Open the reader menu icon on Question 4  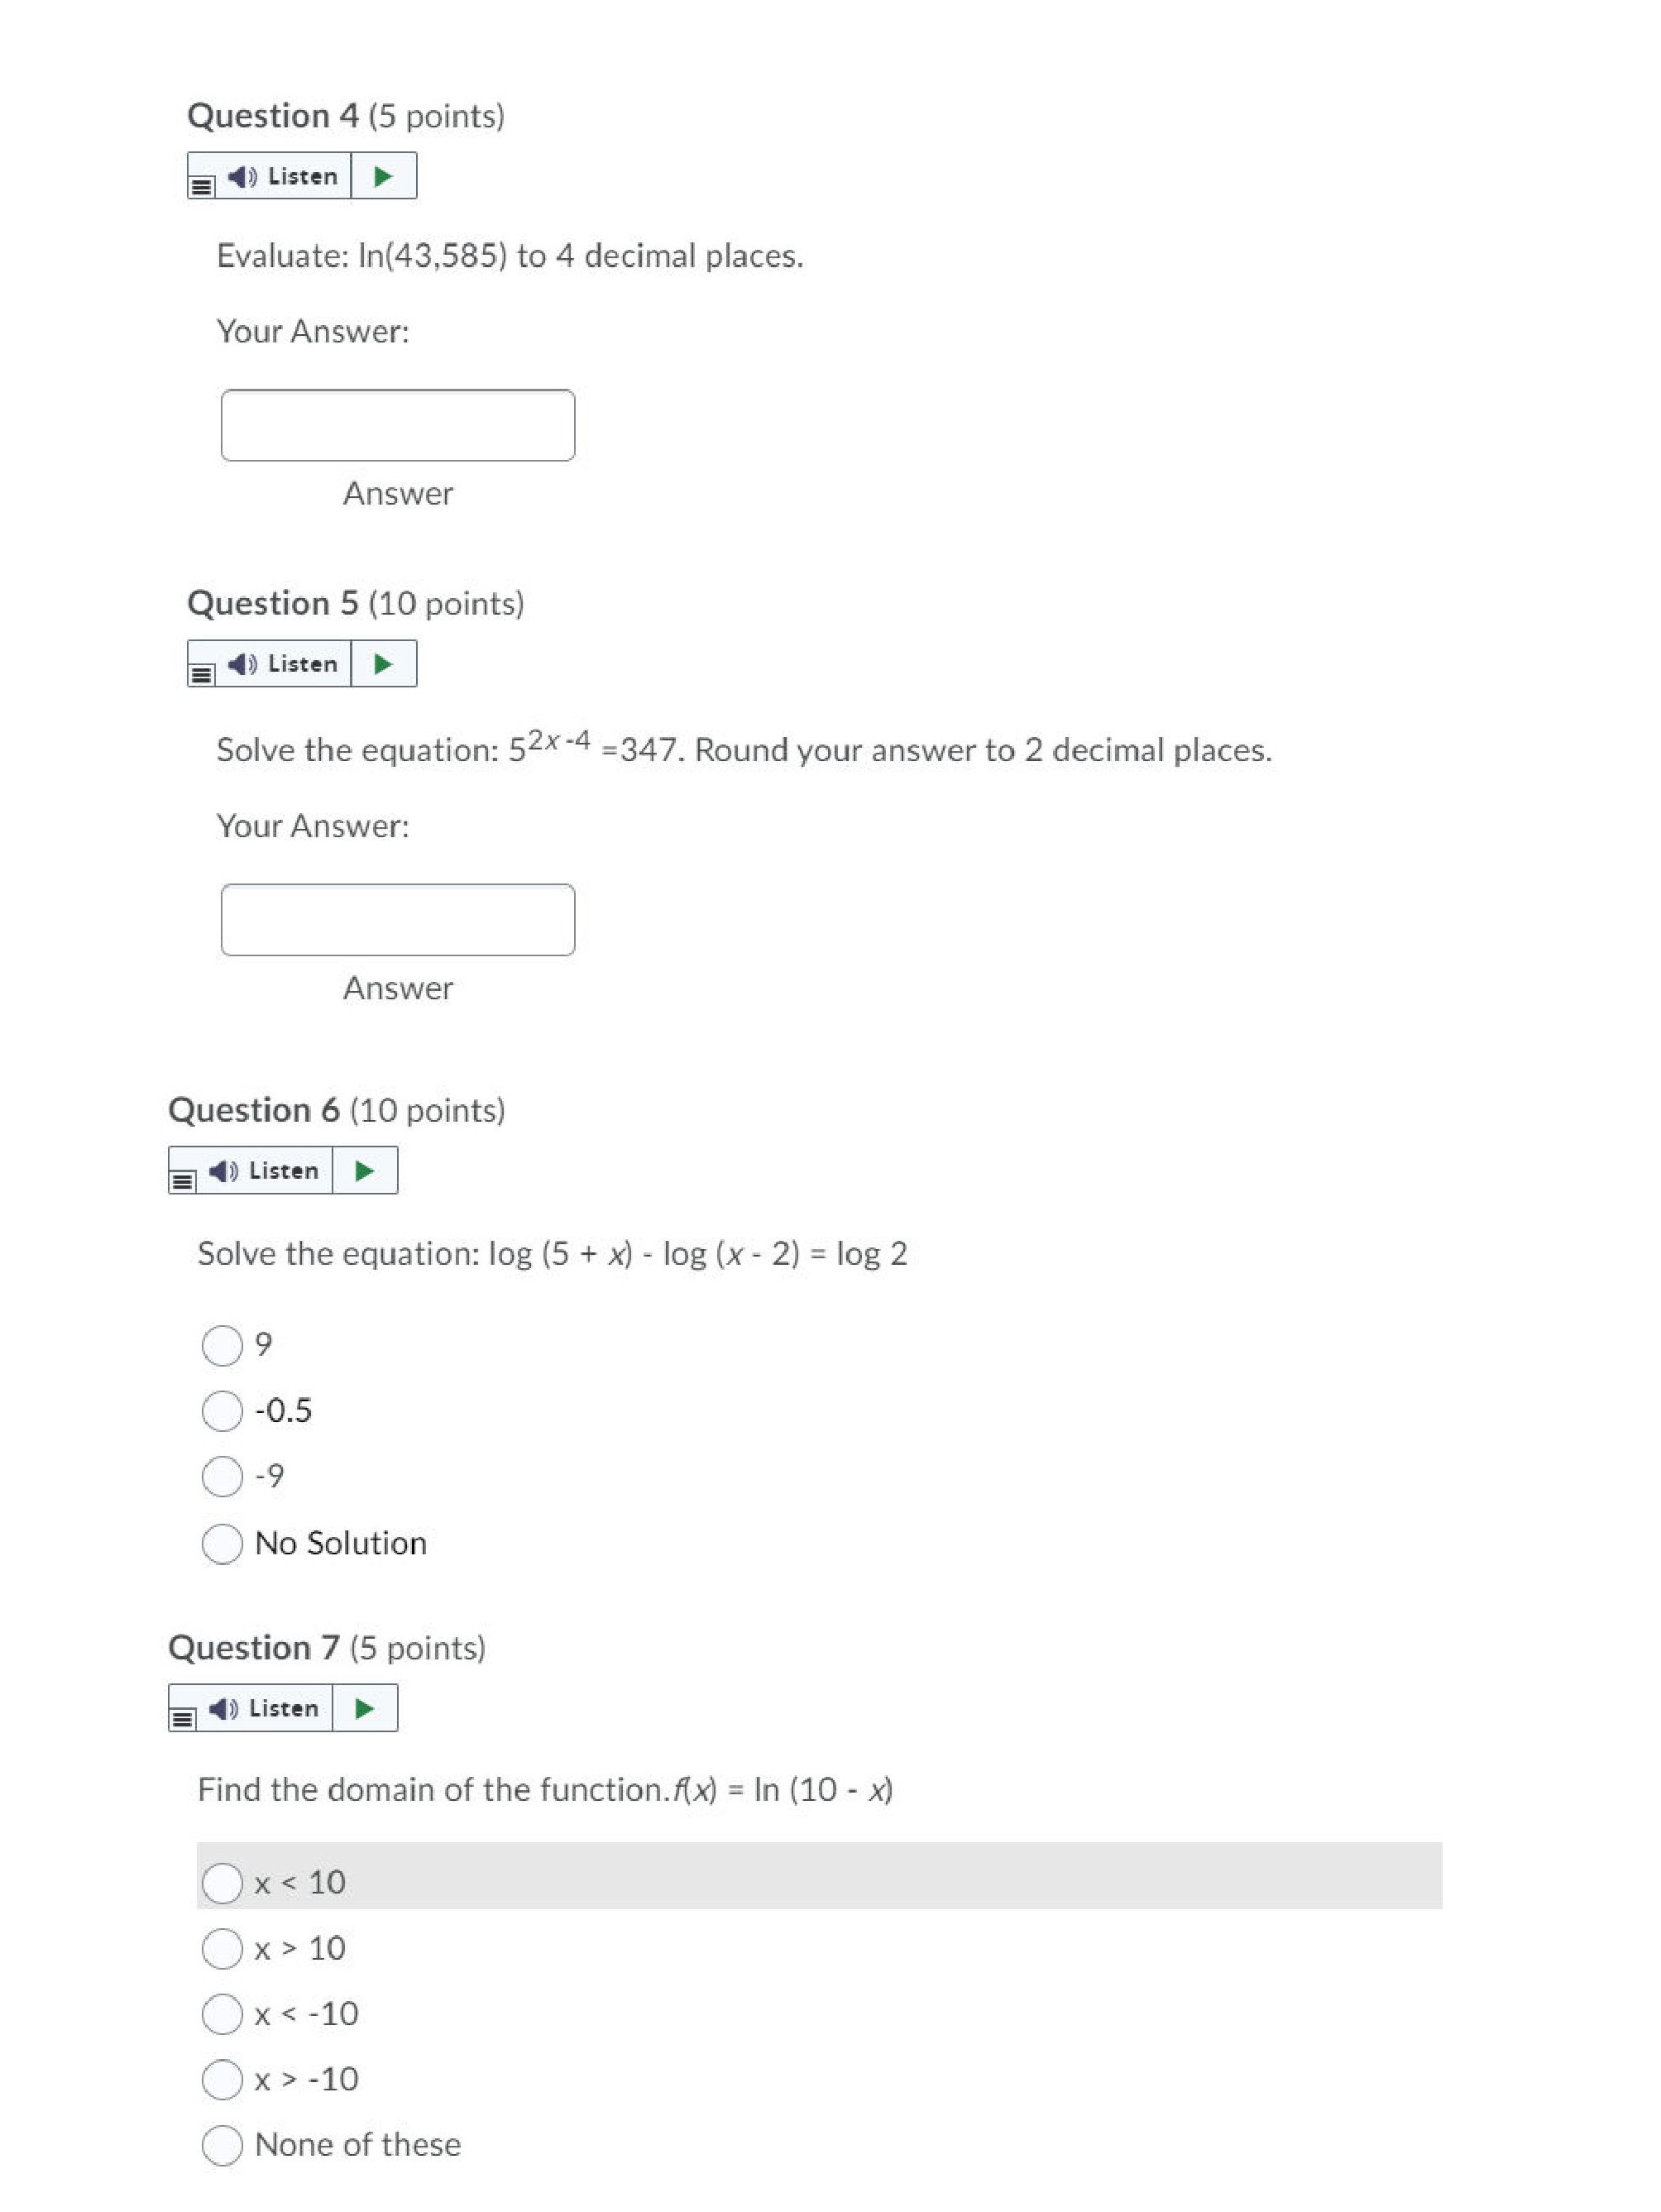[x=201, y=186]
